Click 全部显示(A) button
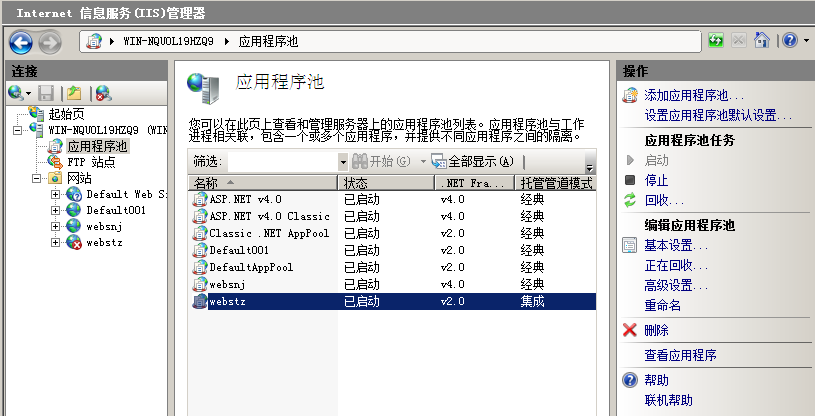Viewport: 815px width, 416px height. [472, 162]
